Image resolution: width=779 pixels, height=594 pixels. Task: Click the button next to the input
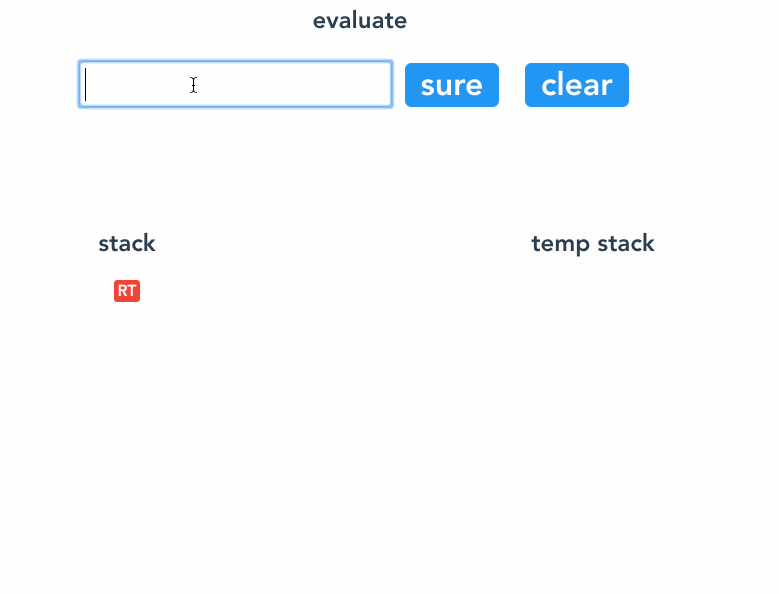(x=452, y=85)
